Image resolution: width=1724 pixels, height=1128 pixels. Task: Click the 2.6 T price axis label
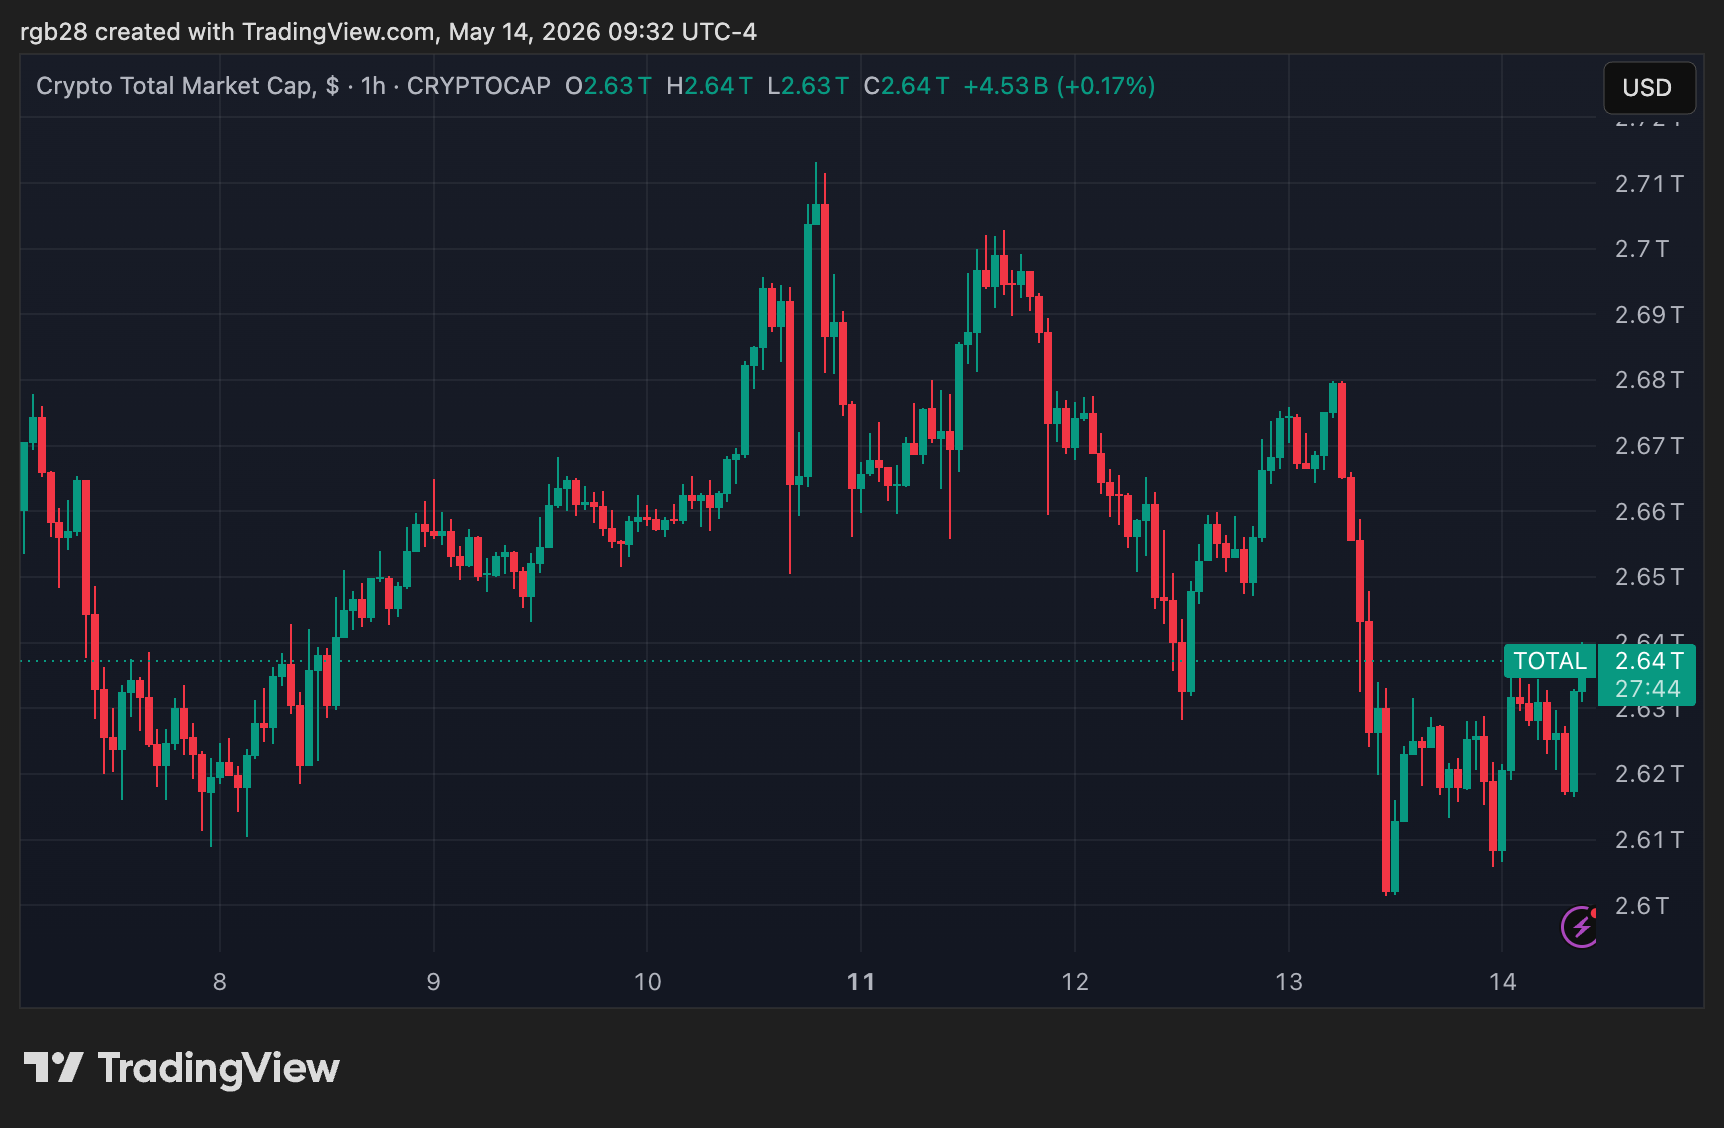[x=1642, y=906]
